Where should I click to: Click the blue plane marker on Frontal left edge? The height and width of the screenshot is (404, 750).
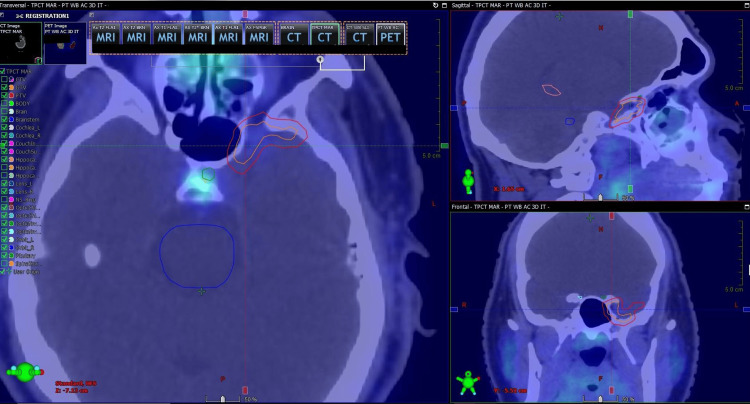[454, 309]
